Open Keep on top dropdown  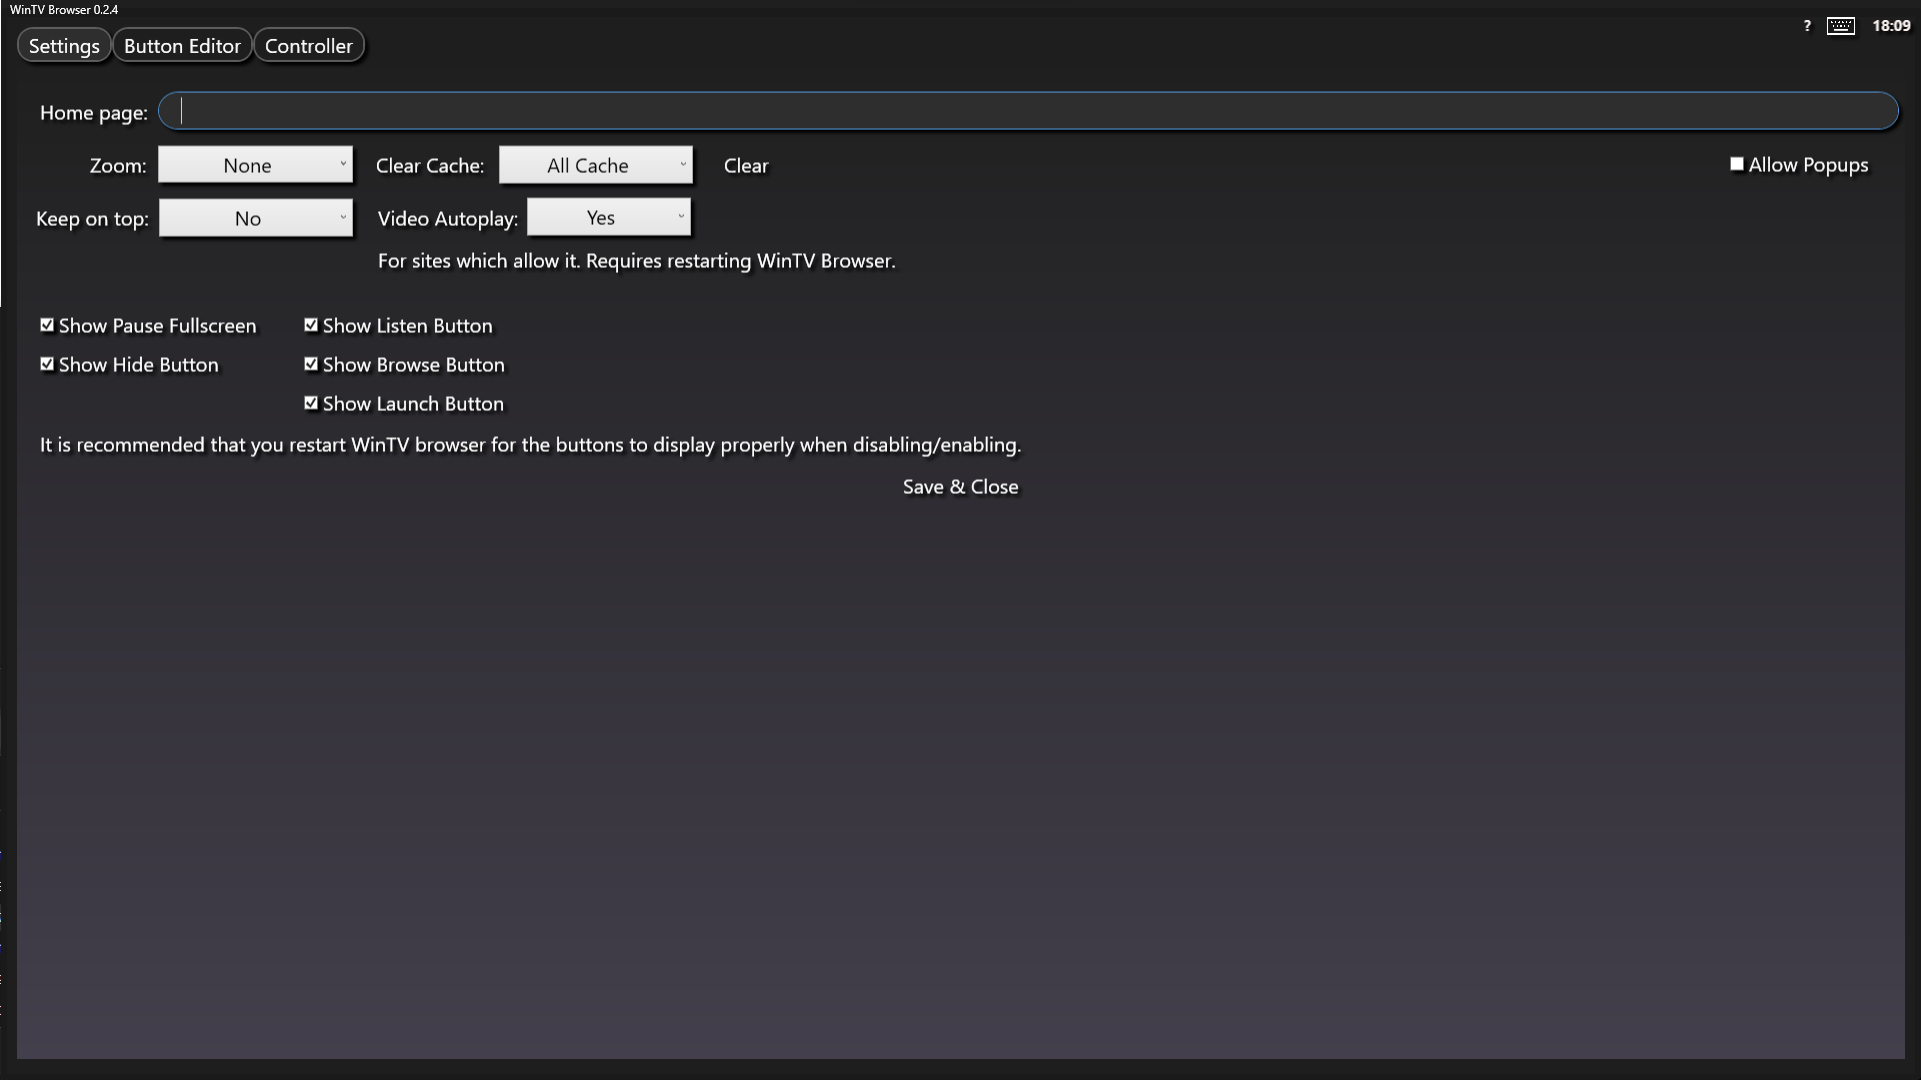click(x=255, y=218)
